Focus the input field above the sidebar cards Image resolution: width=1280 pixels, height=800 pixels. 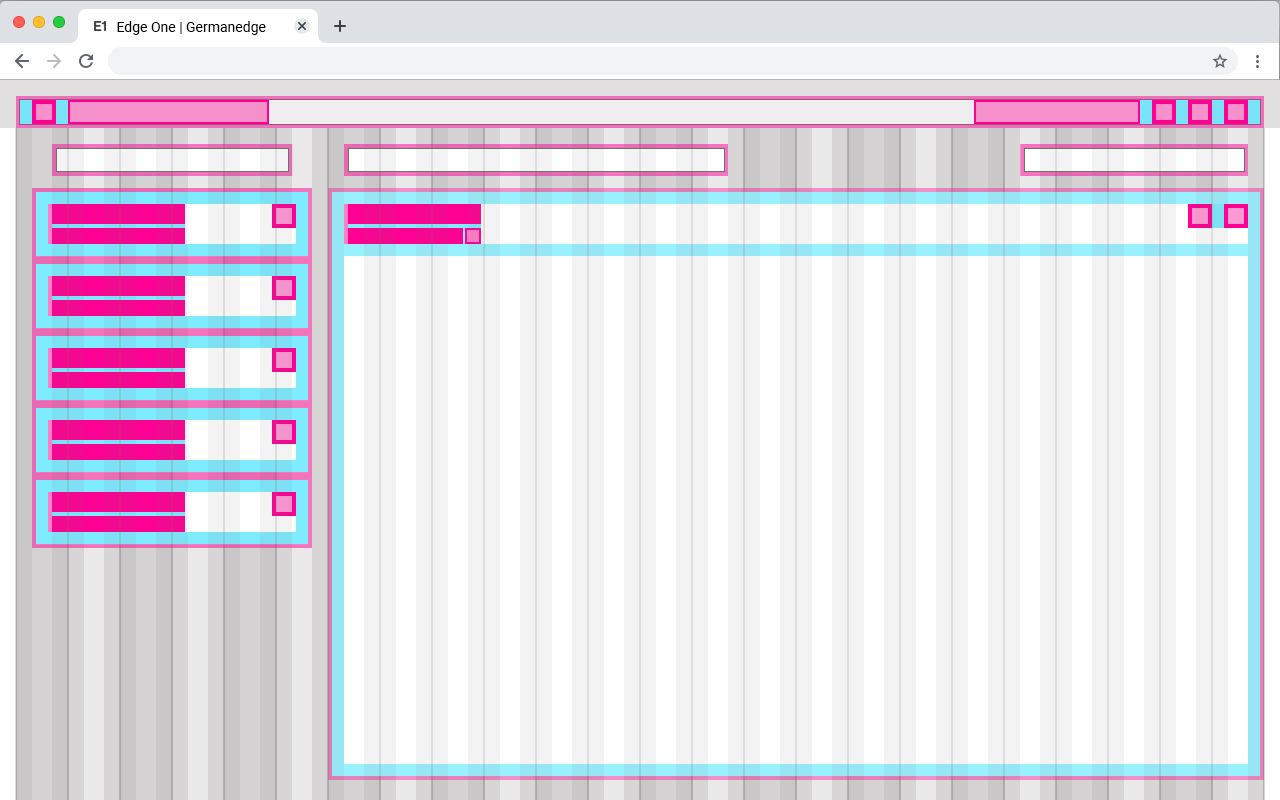coord(172,160)
